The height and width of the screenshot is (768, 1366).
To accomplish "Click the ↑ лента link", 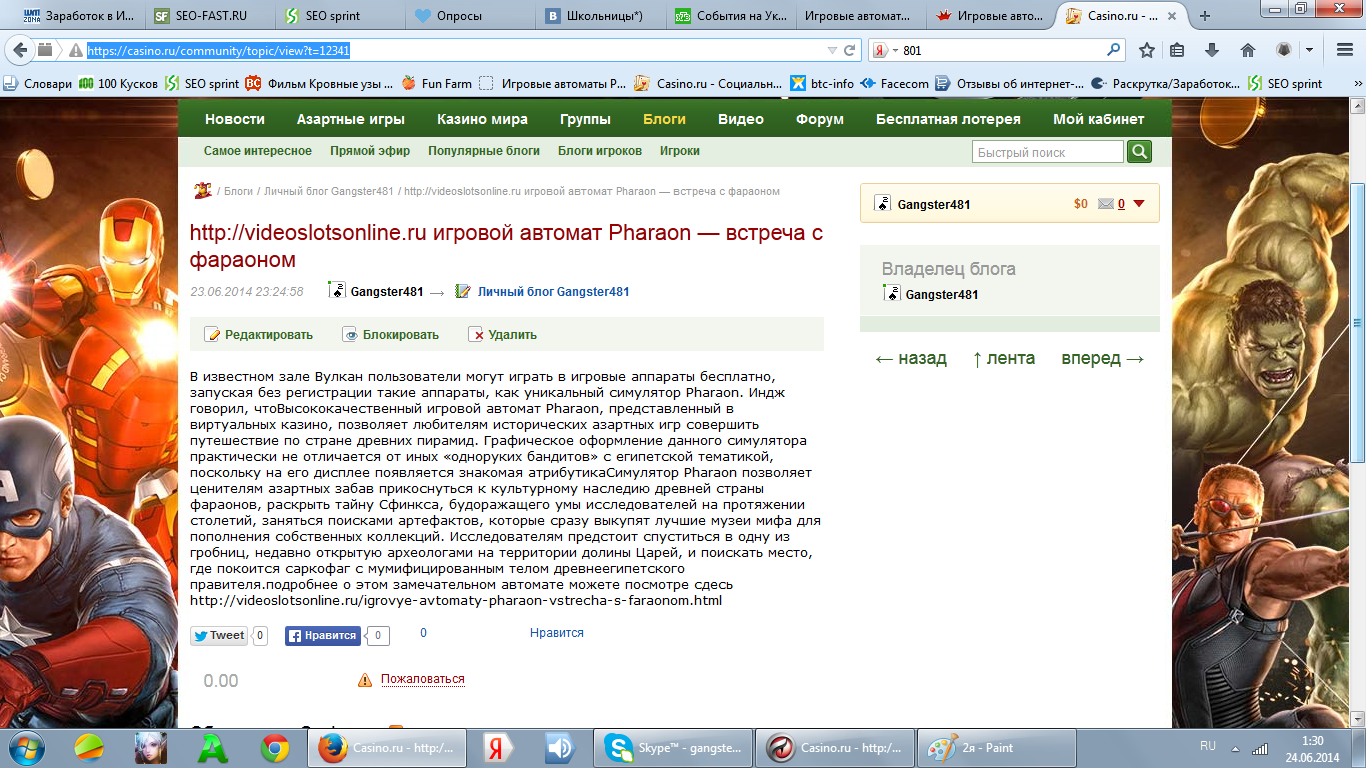I will click(1004, 358).
